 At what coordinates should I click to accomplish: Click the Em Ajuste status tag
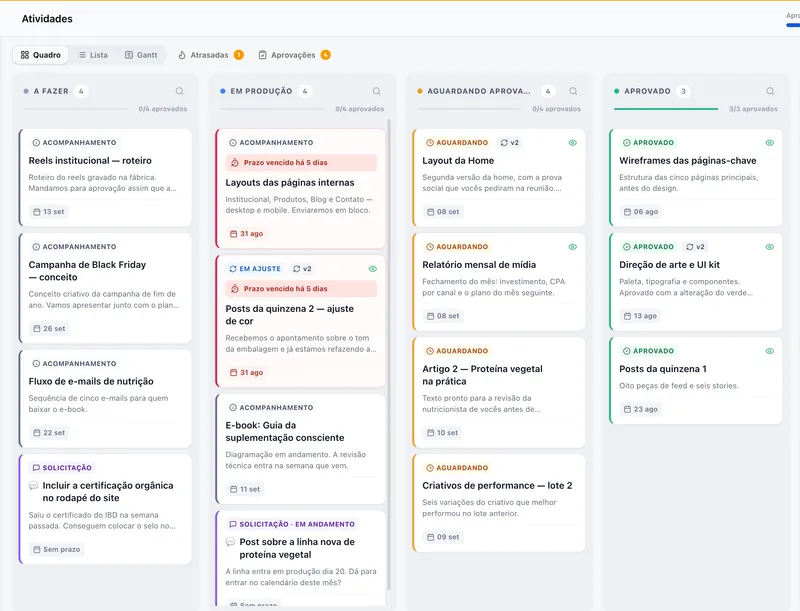255,269
